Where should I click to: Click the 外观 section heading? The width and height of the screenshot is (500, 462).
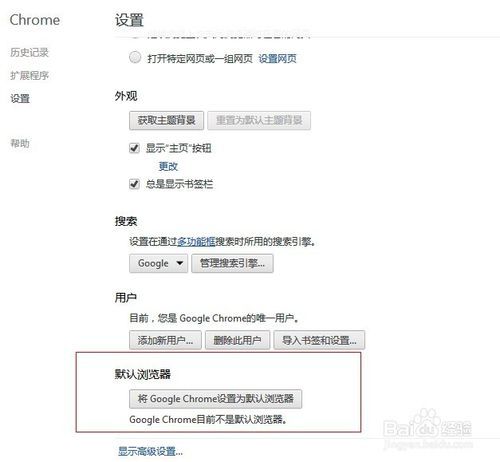point(126,96)
